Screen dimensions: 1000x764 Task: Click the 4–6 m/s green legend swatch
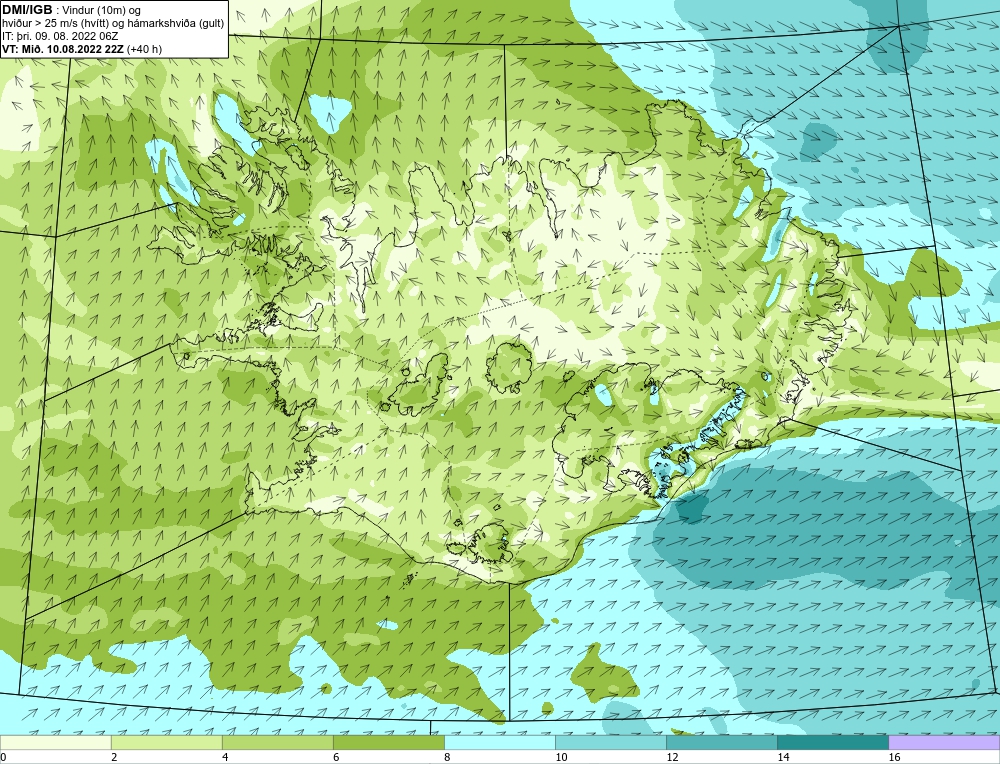tap(277, 742)
